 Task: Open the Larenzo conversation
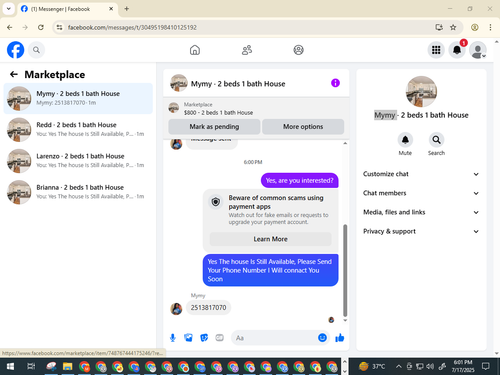pyautogui.click(x=78, y=161)
